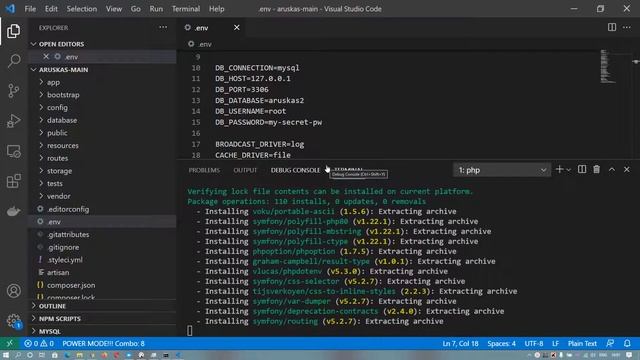Change the Plain Text language mode

pos(582,343)
